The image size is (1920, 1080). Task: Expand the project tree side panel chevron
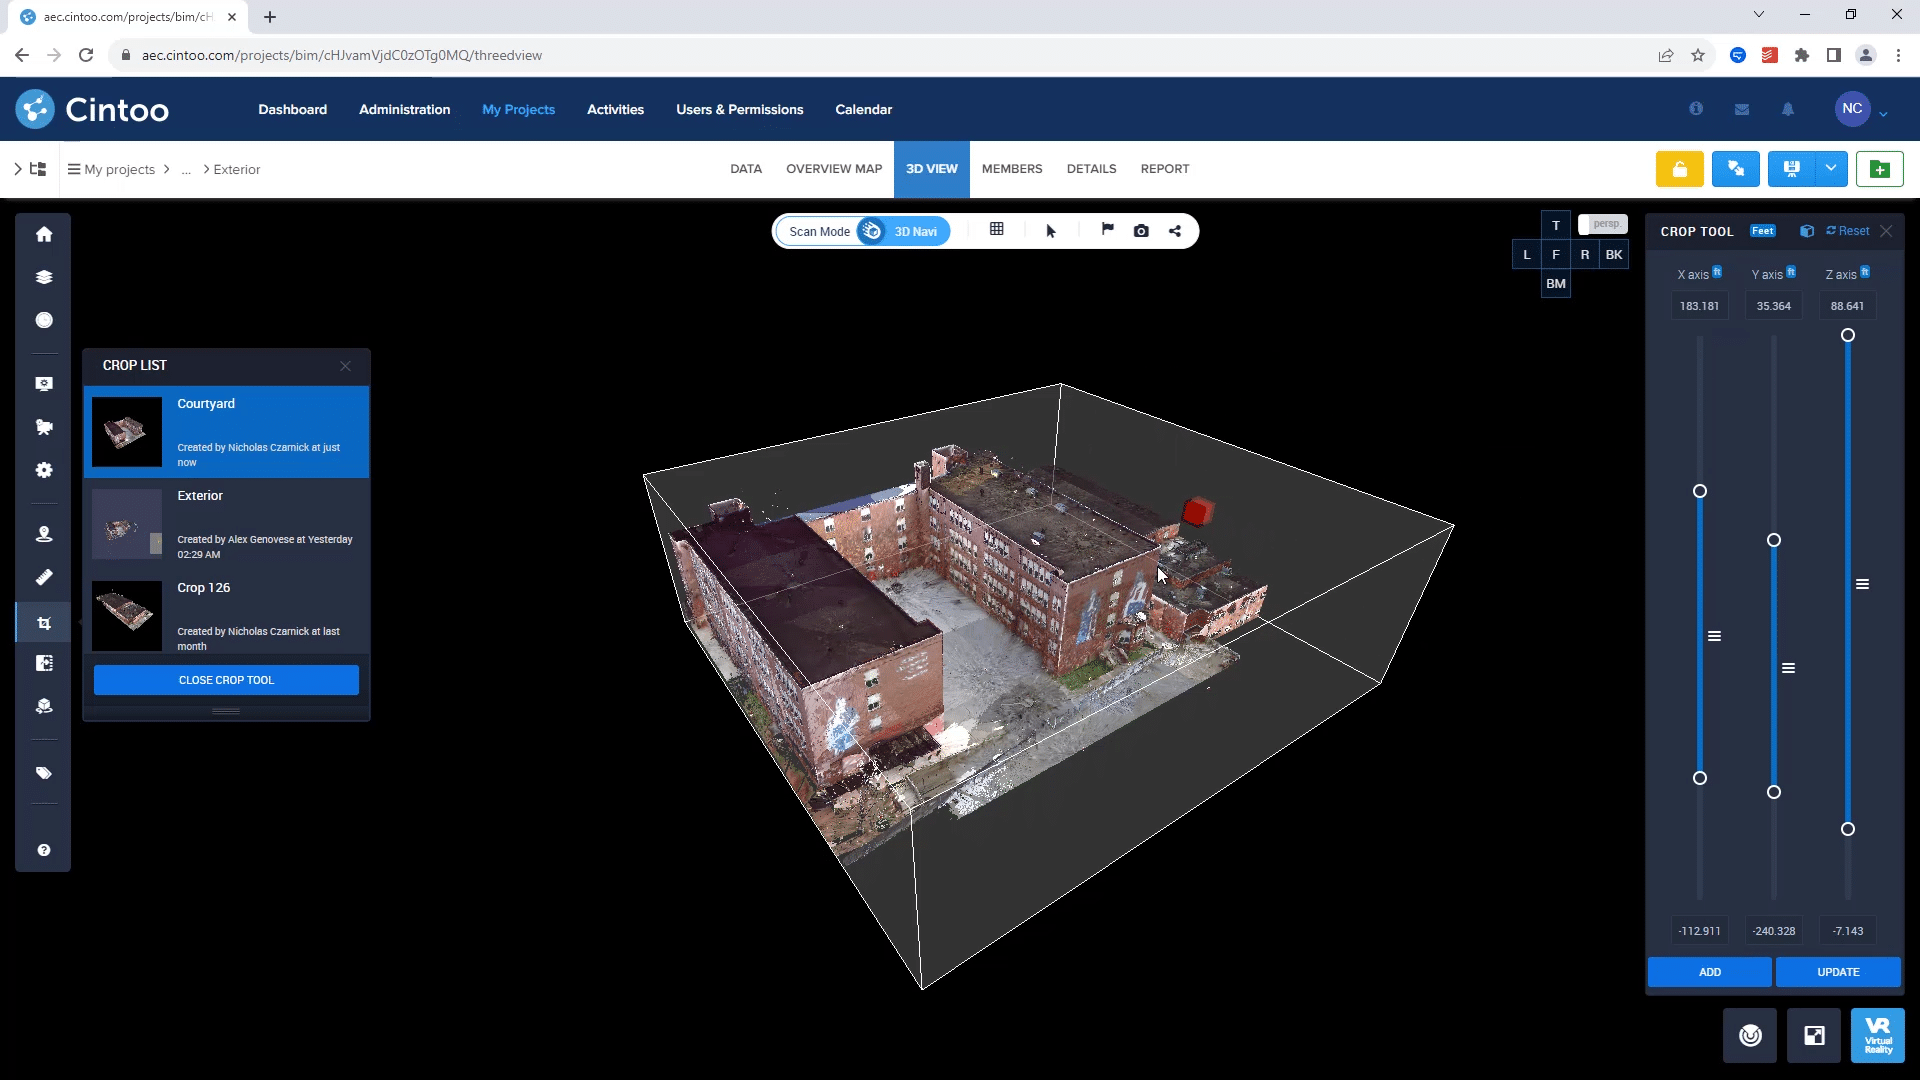click(x=18, y=169)
